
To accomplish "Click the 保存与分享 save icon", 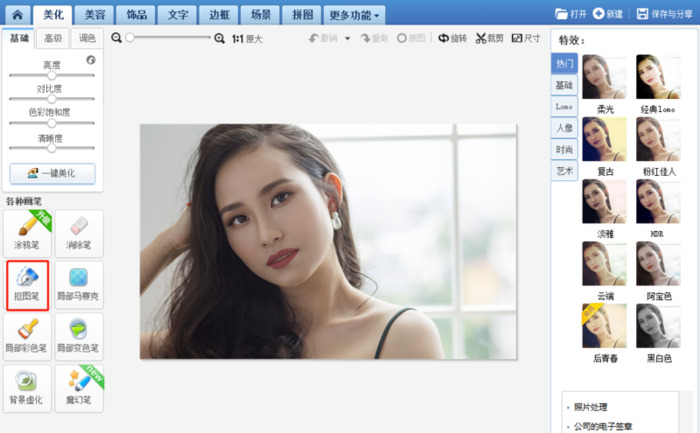I will tap(642, 14).
